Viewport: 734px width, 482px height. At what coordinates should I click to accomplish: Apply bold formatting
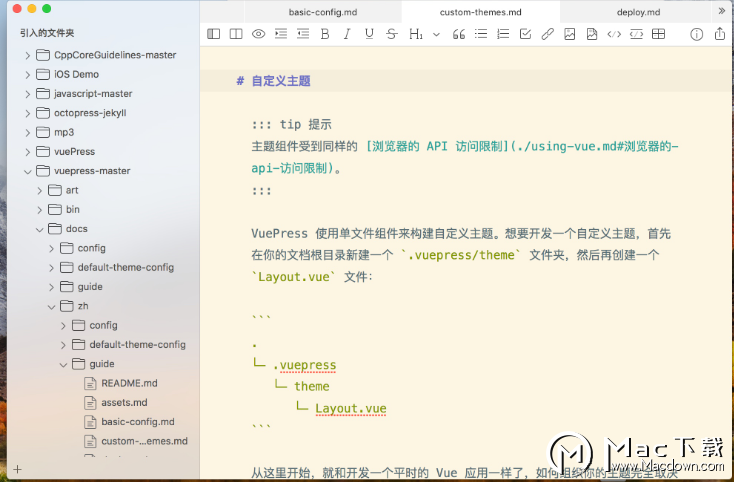point(325,34)
